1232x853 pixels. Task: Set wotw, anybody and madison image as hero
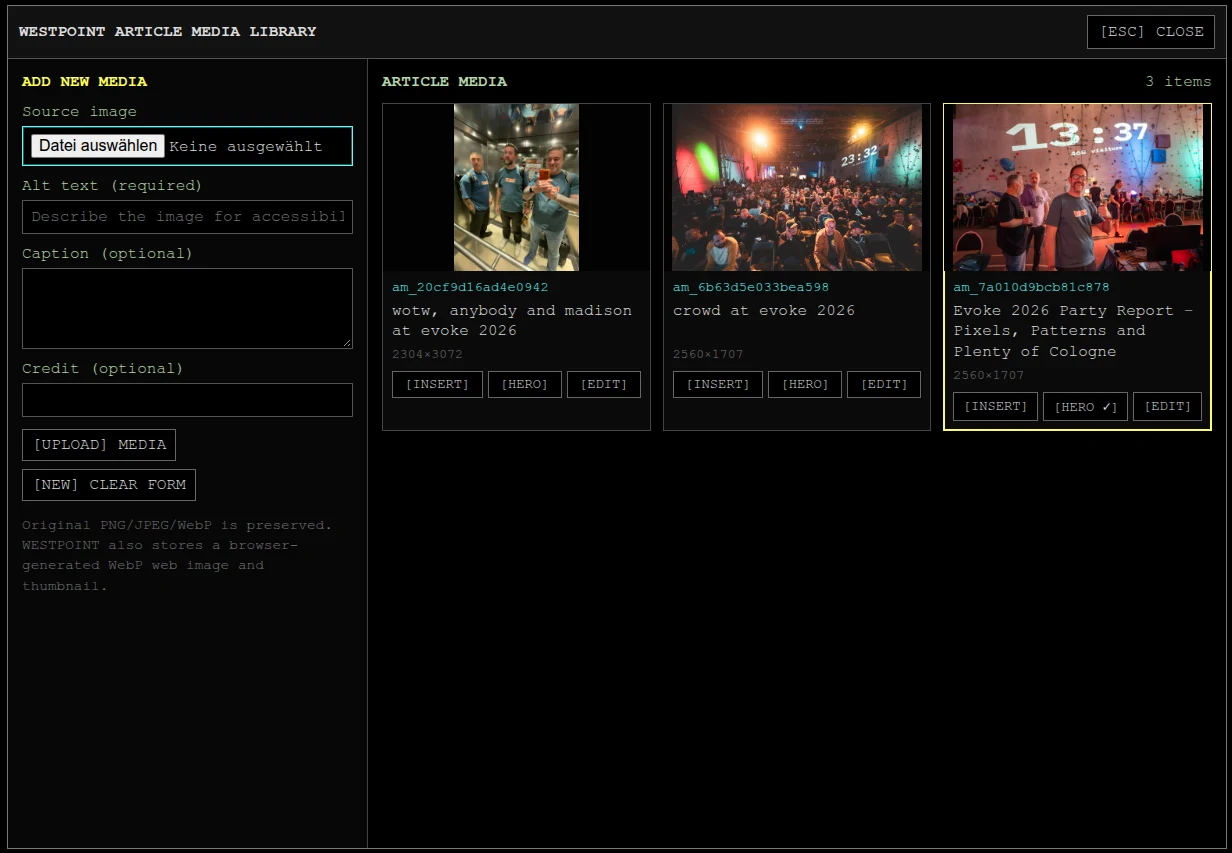pyautogui.click(x=525, y=385)
